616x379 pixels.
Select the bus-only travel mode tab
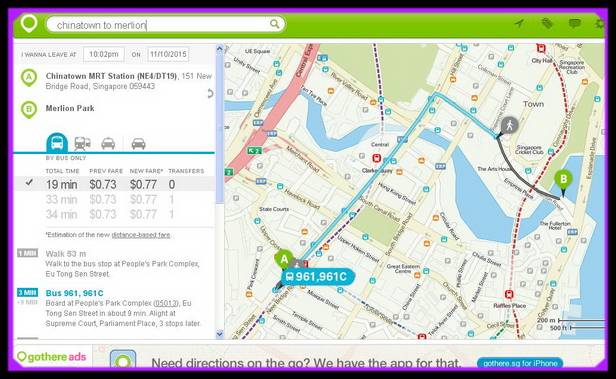coord(57,142)
